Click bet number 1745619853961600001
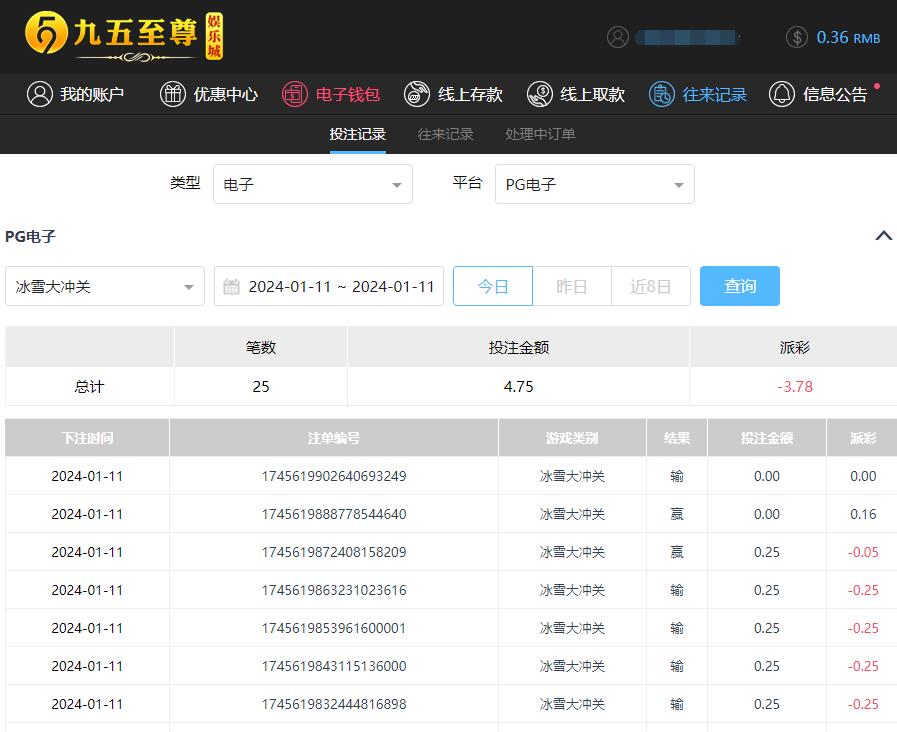 pyautogui.click(x=334, y=628)
